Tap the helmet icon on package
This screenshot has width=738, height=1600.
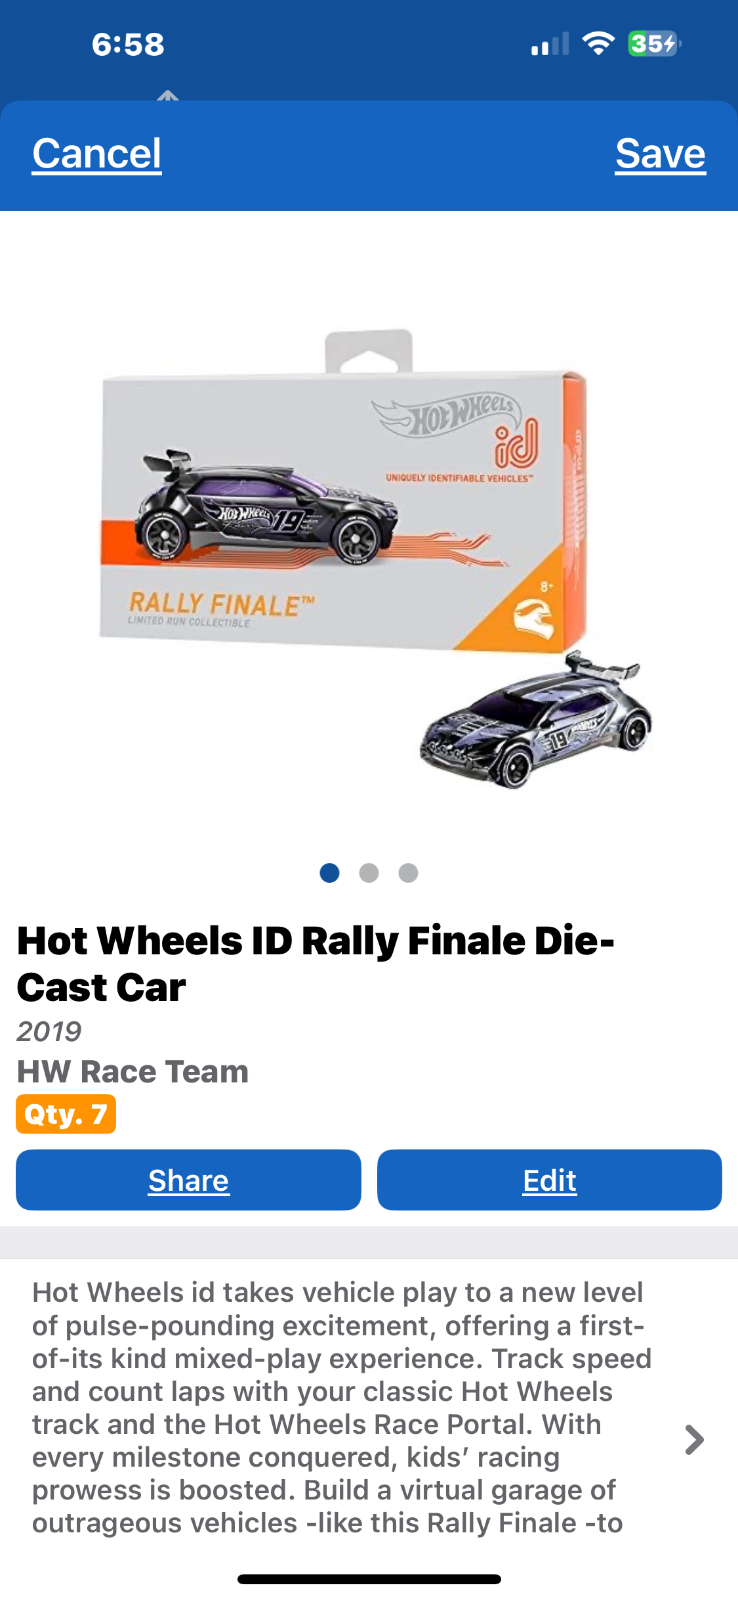(x=533, y=618)
